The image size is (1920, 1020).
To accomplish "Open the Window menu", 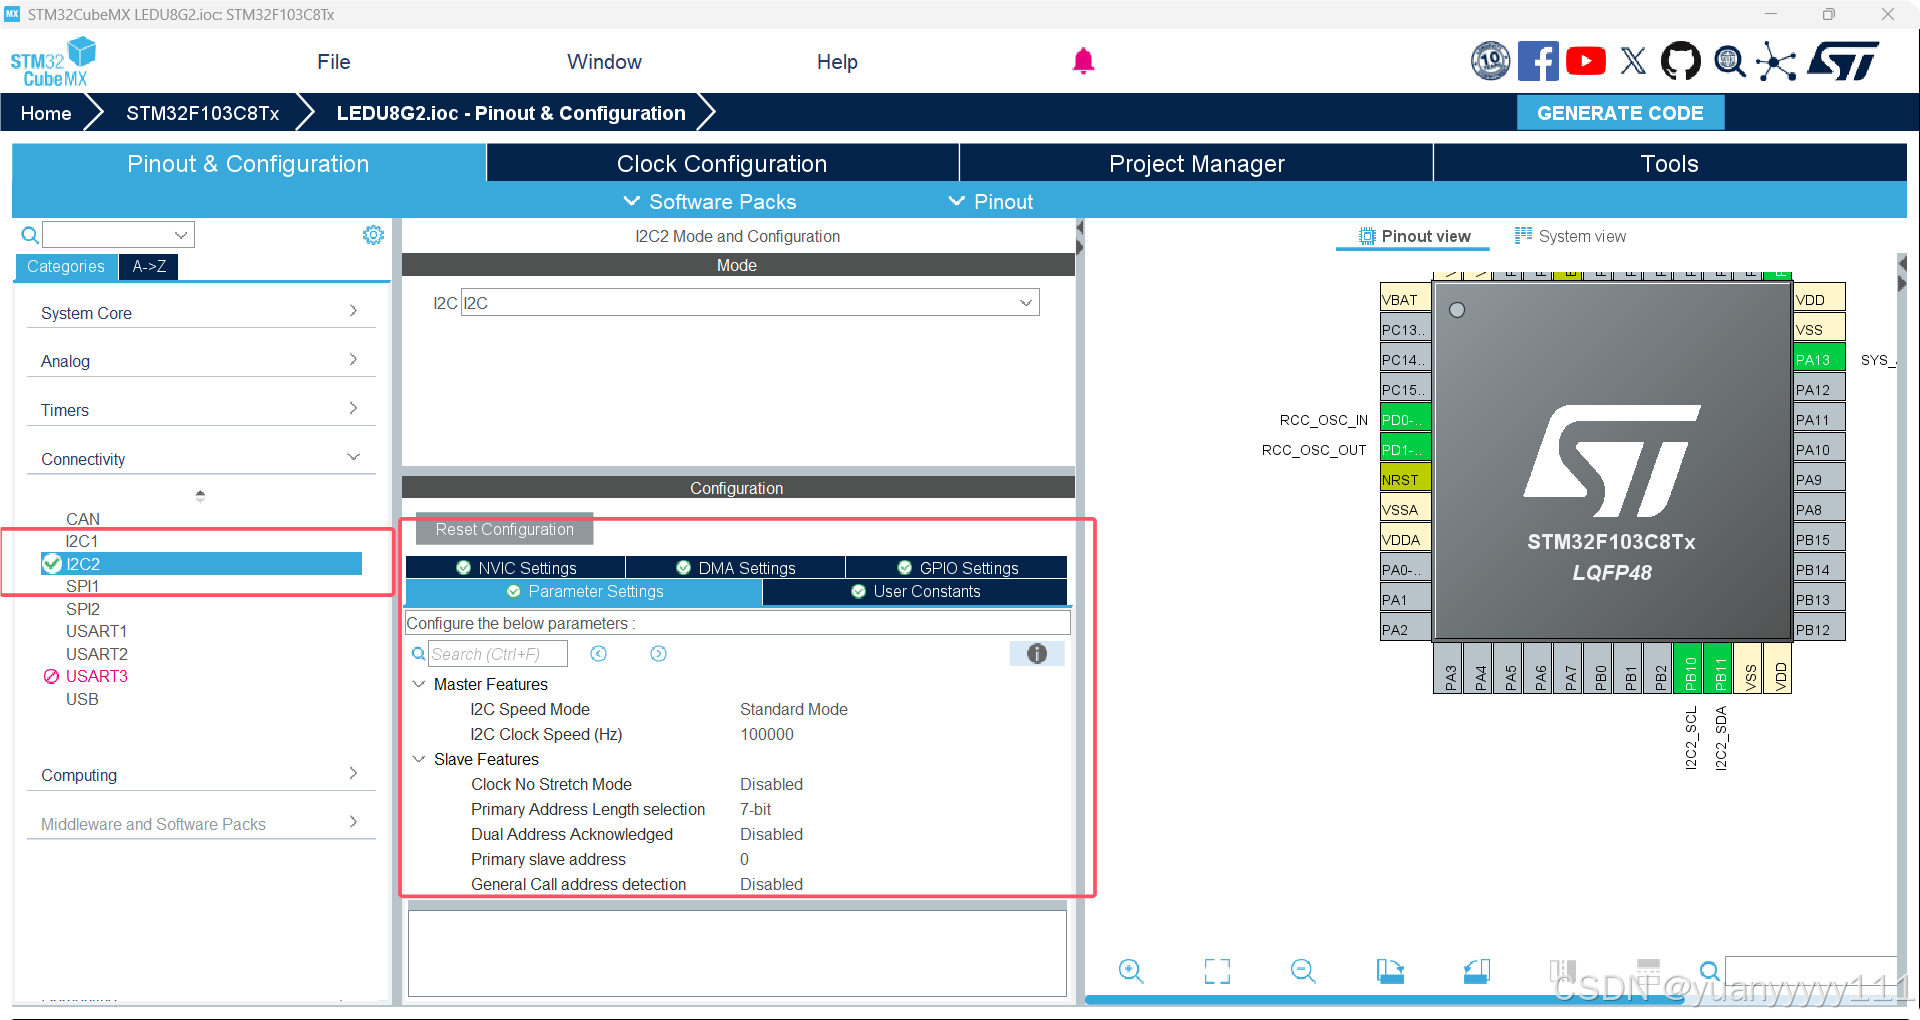I will coord(604,62).
